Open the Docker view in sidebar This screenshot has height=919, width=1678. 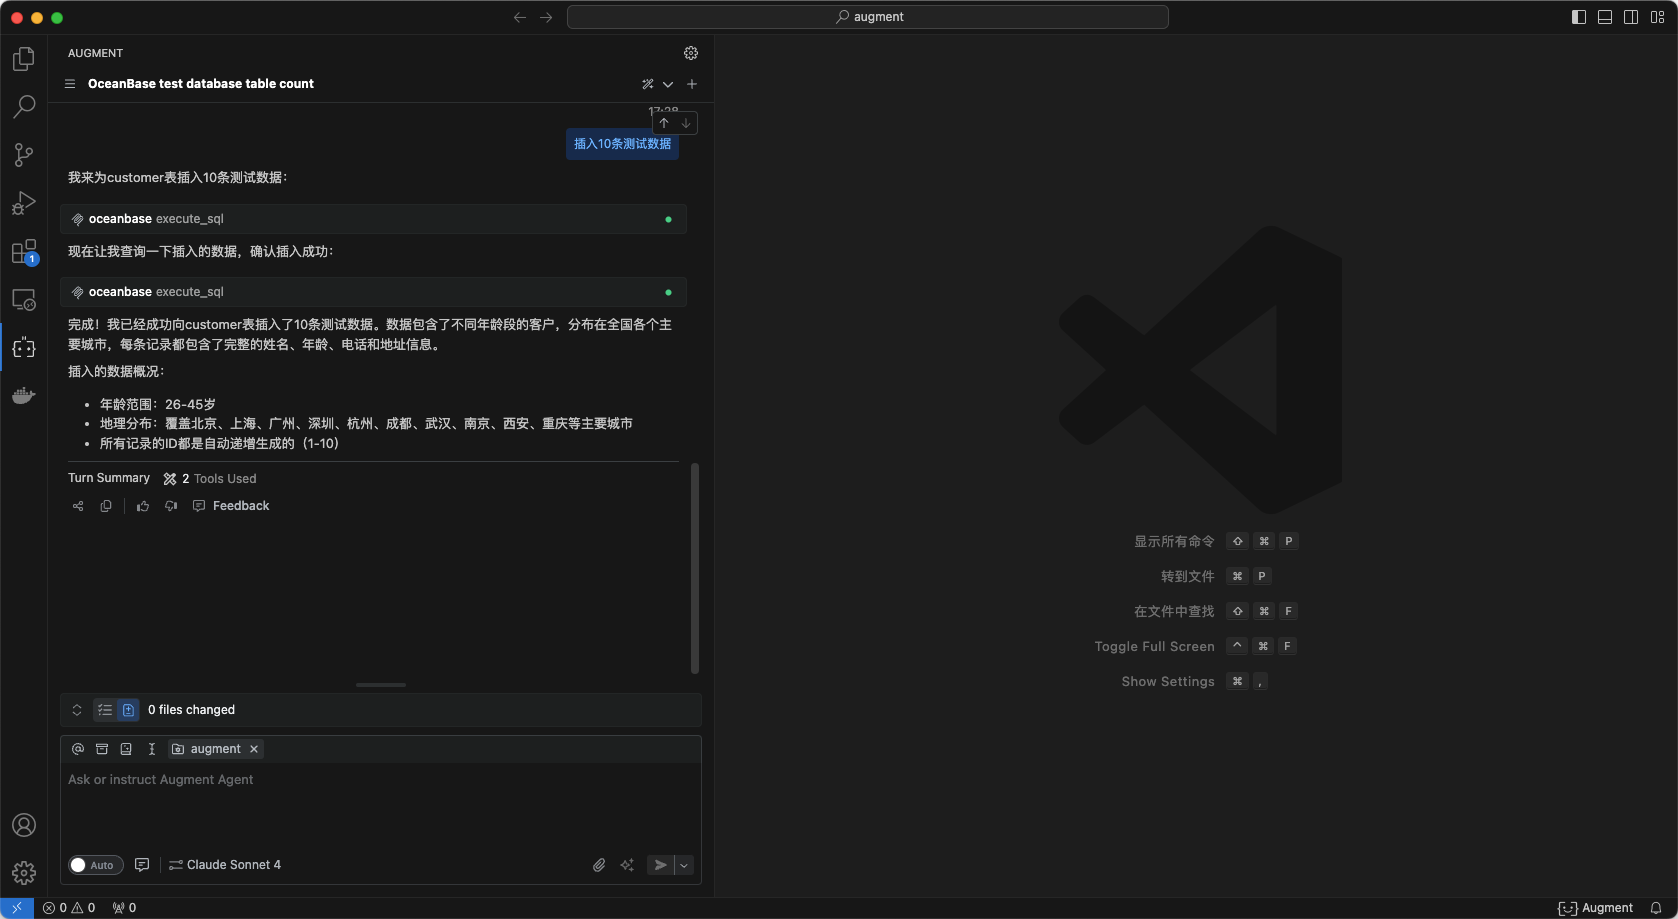pyautogui.click(x=24, y=396)
